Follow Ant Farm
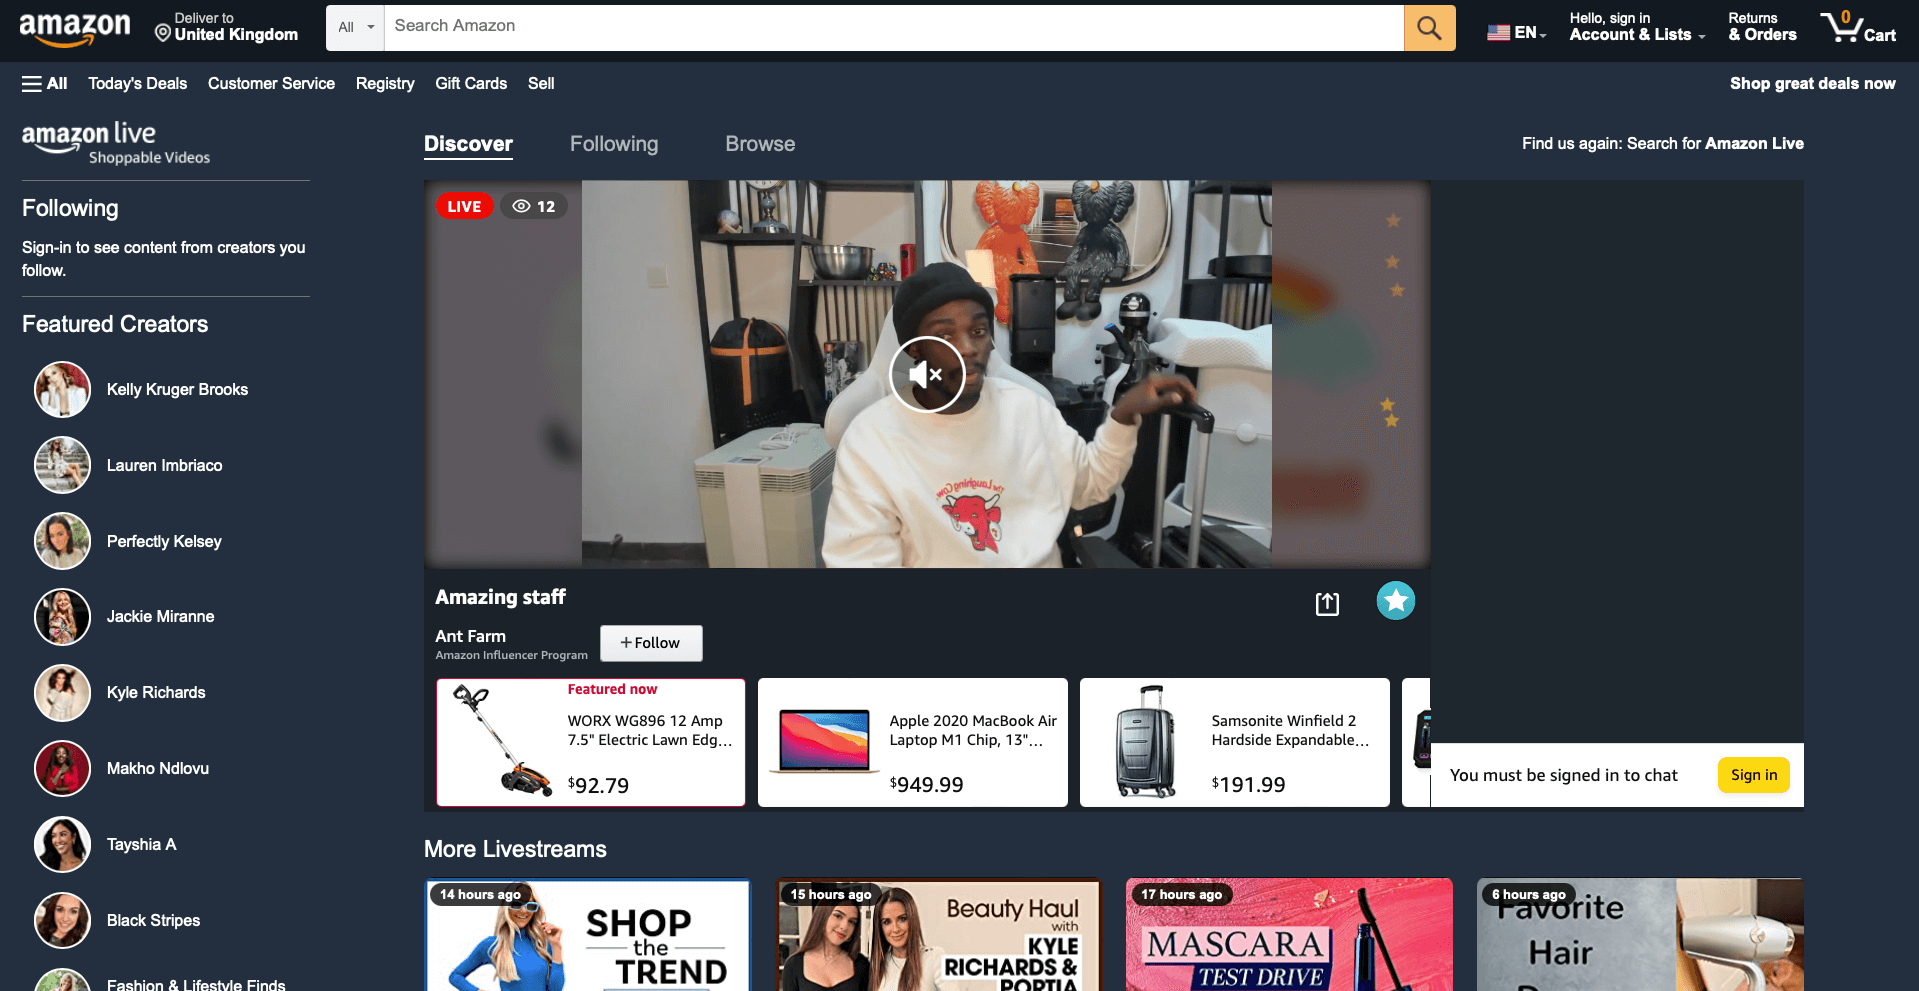The width and height of the screenshot is (1919, 991). tap(651, 643)
